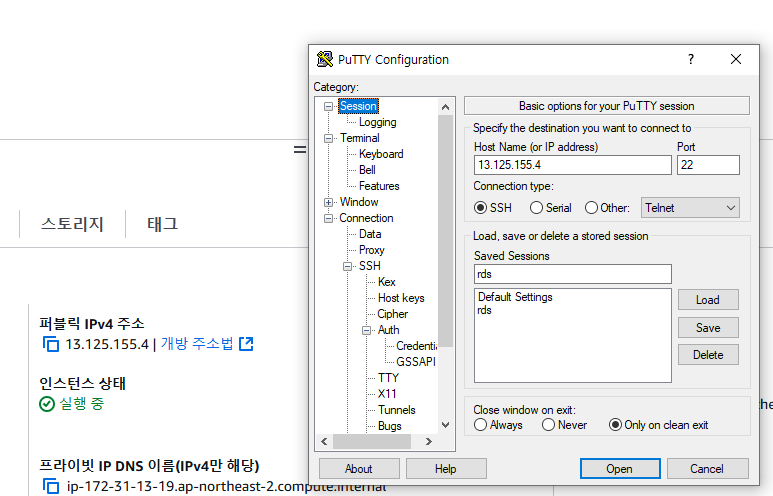Select the Serial connection type radio button
773x496 pixels.
(536, 208)
